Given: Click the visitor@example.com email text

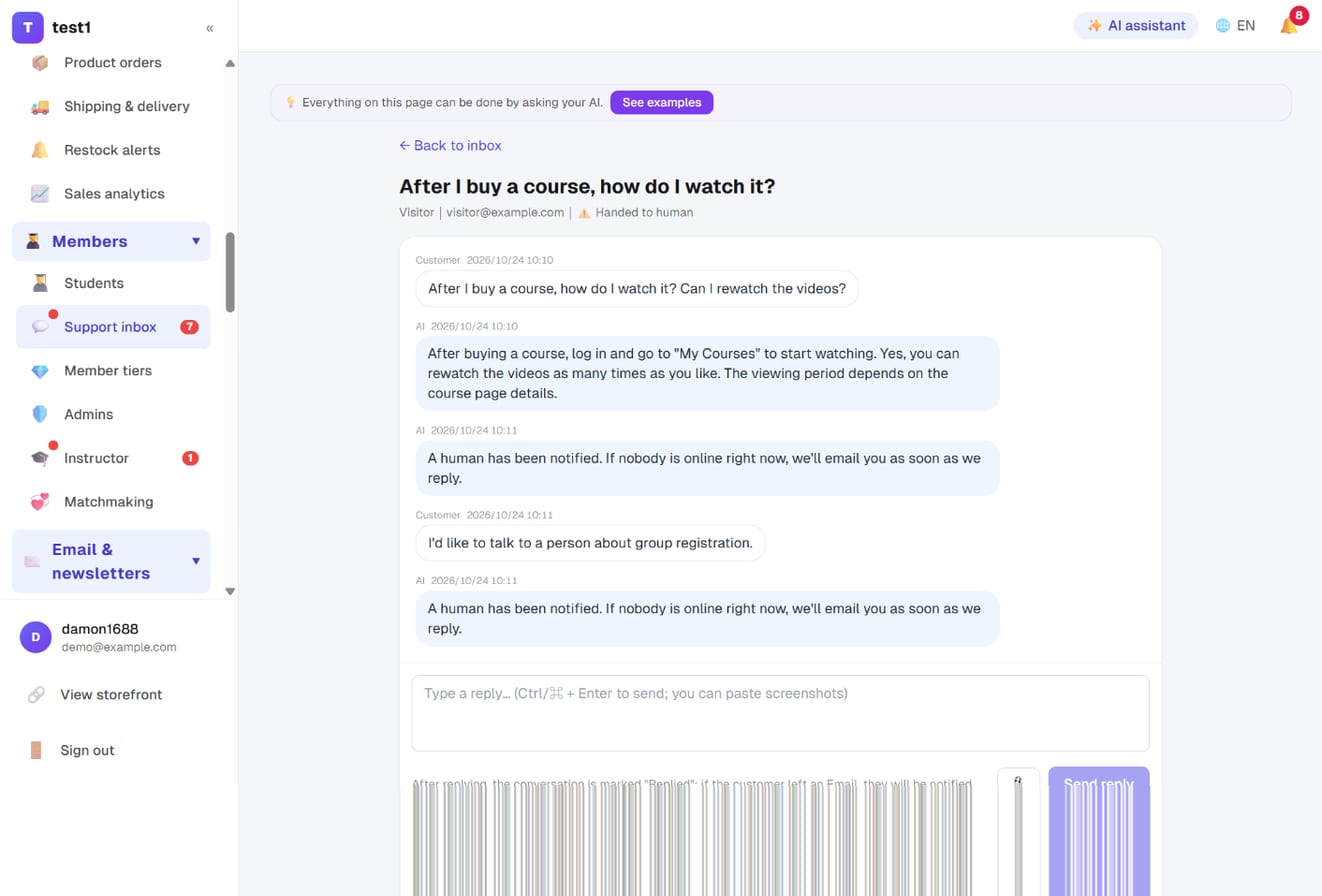Looking at the screenshot, I should (x=505, y=212).
